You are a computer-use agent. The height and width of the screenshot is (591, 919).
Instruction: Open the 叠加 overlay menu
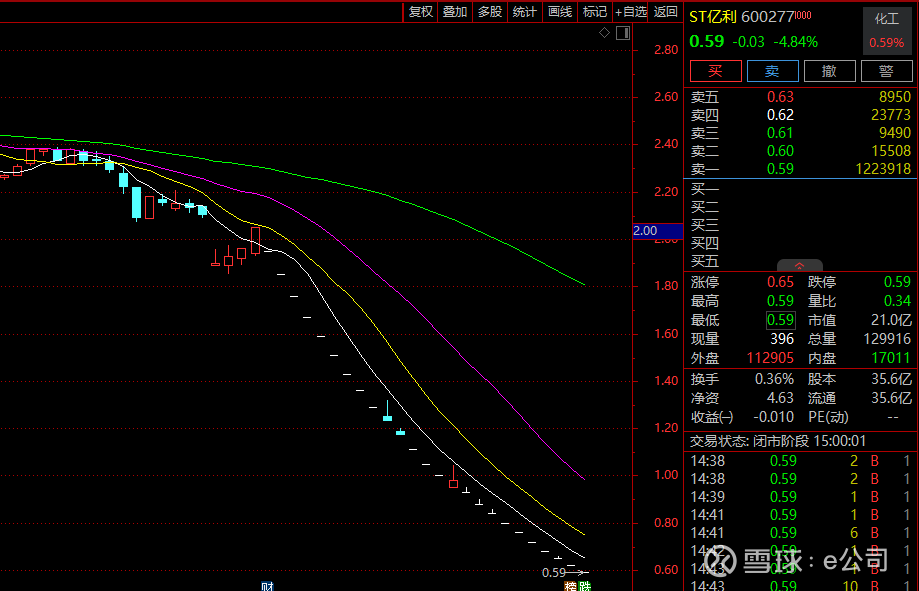point(455,12)
